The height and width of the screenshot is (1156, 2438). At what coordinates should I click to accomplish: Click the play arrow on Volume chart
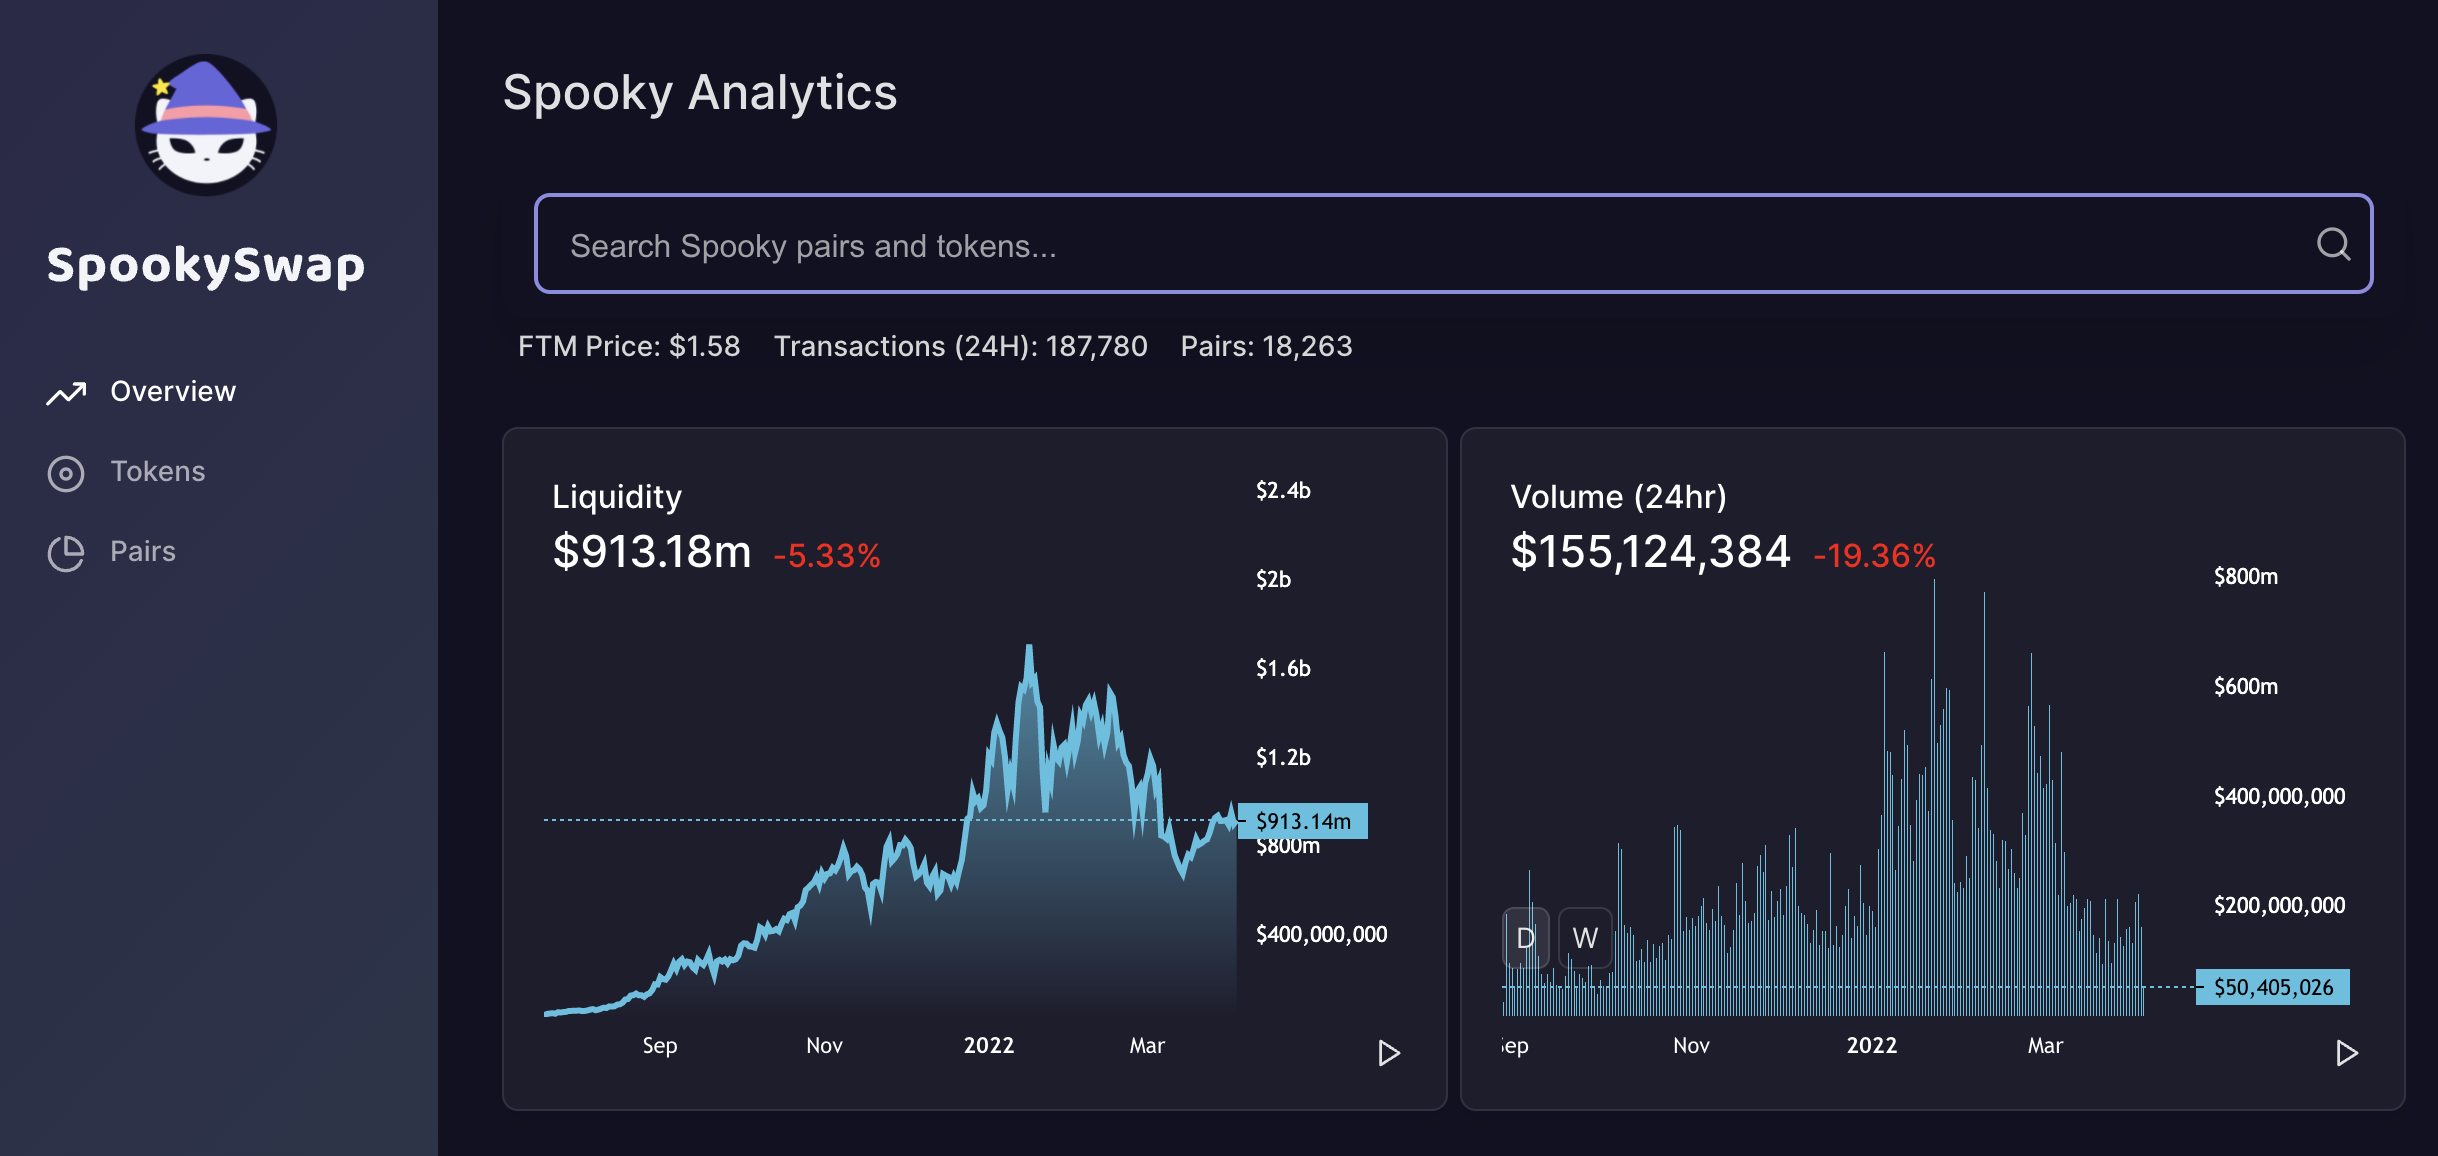2346,1053
